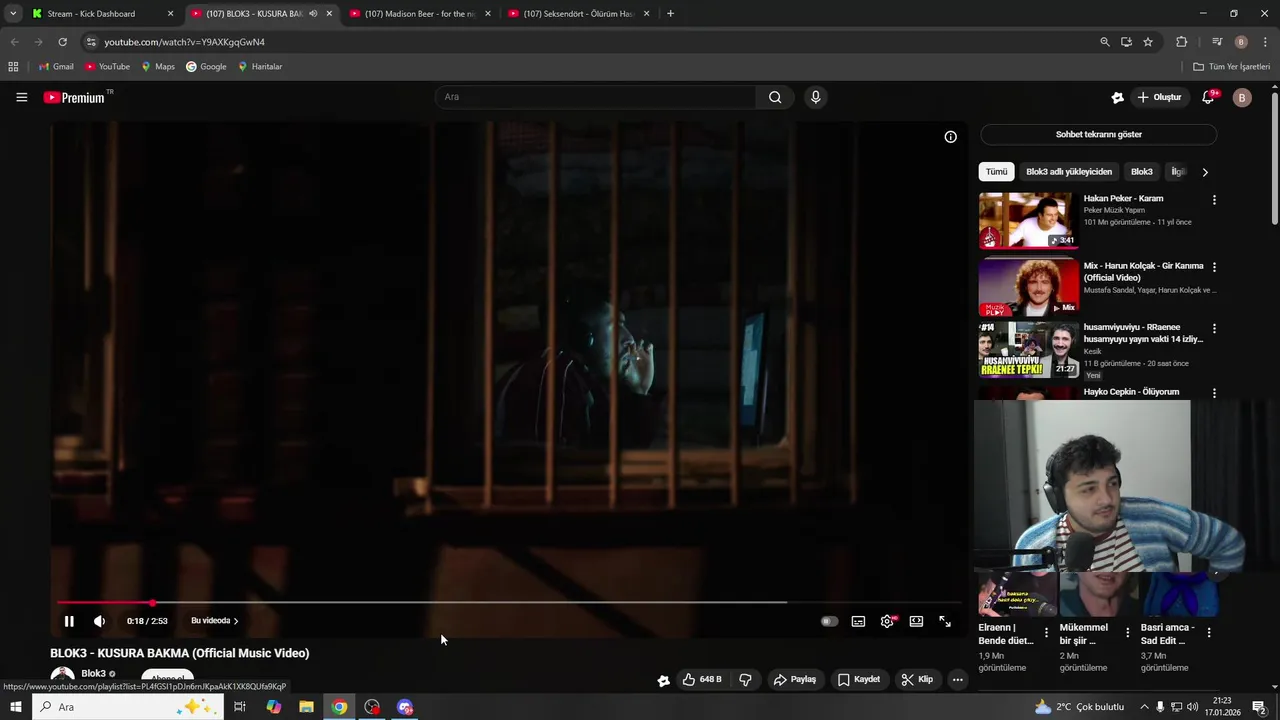Image resolution: width=1280 pixels, height=720 pixels.
Task: Open the Windows Start menu
Action: tap(15, 707)
